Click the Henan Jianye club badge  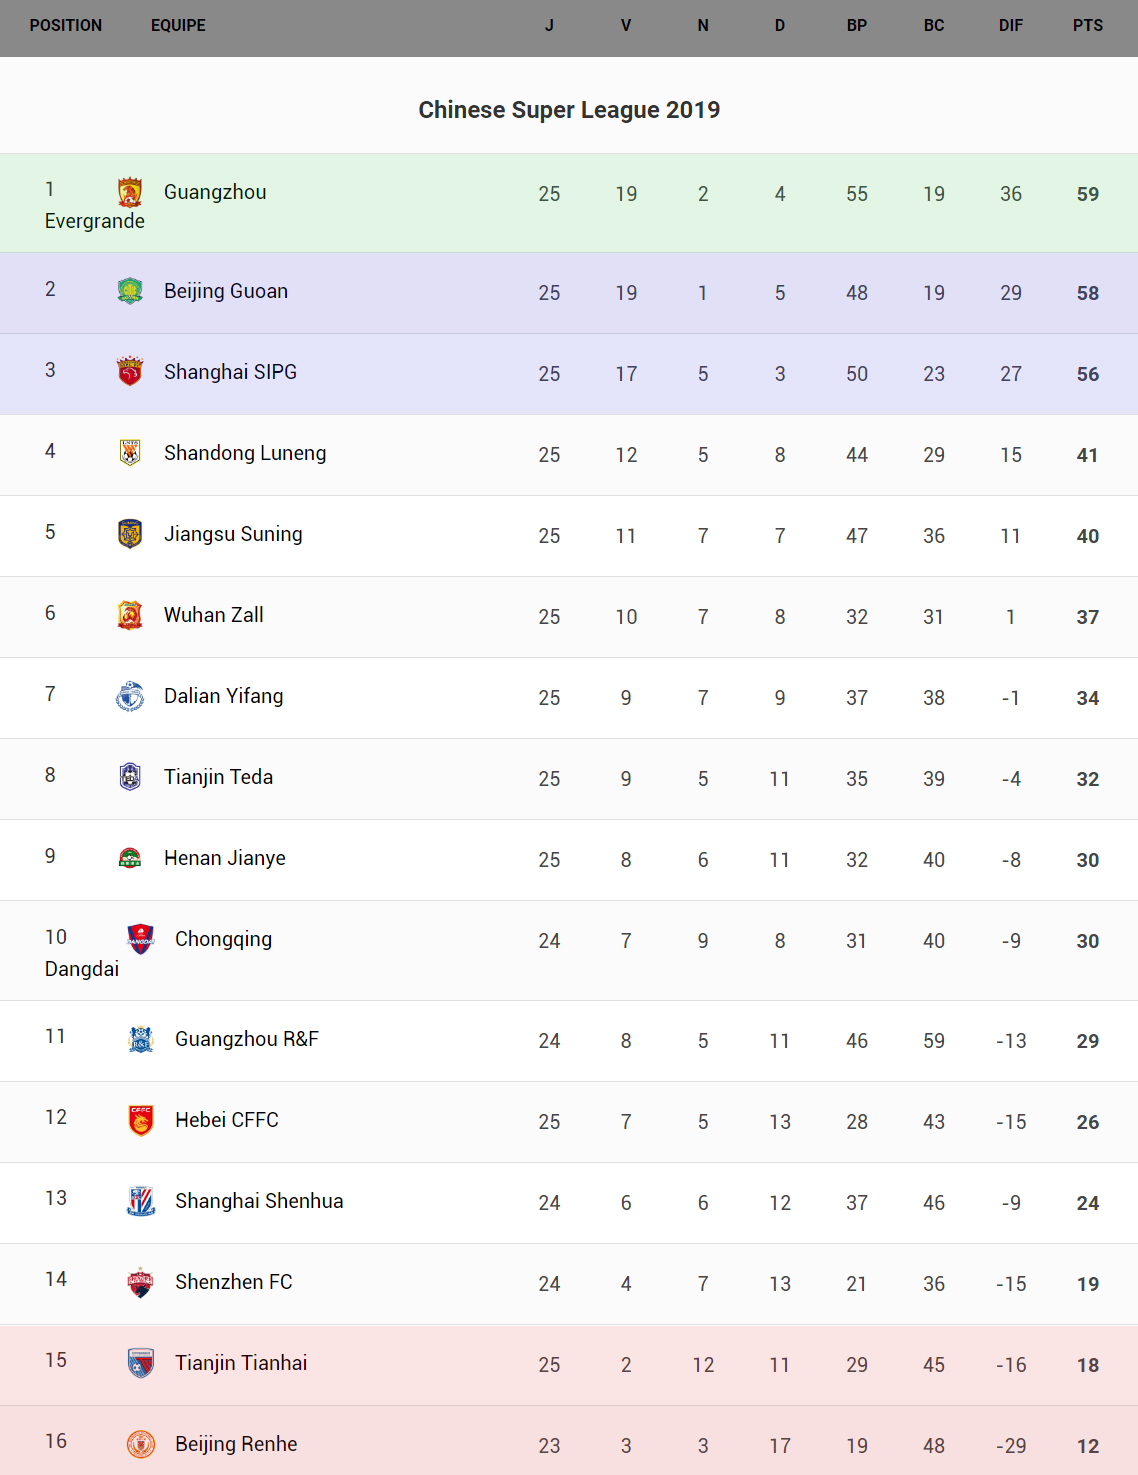pos(130,858)
